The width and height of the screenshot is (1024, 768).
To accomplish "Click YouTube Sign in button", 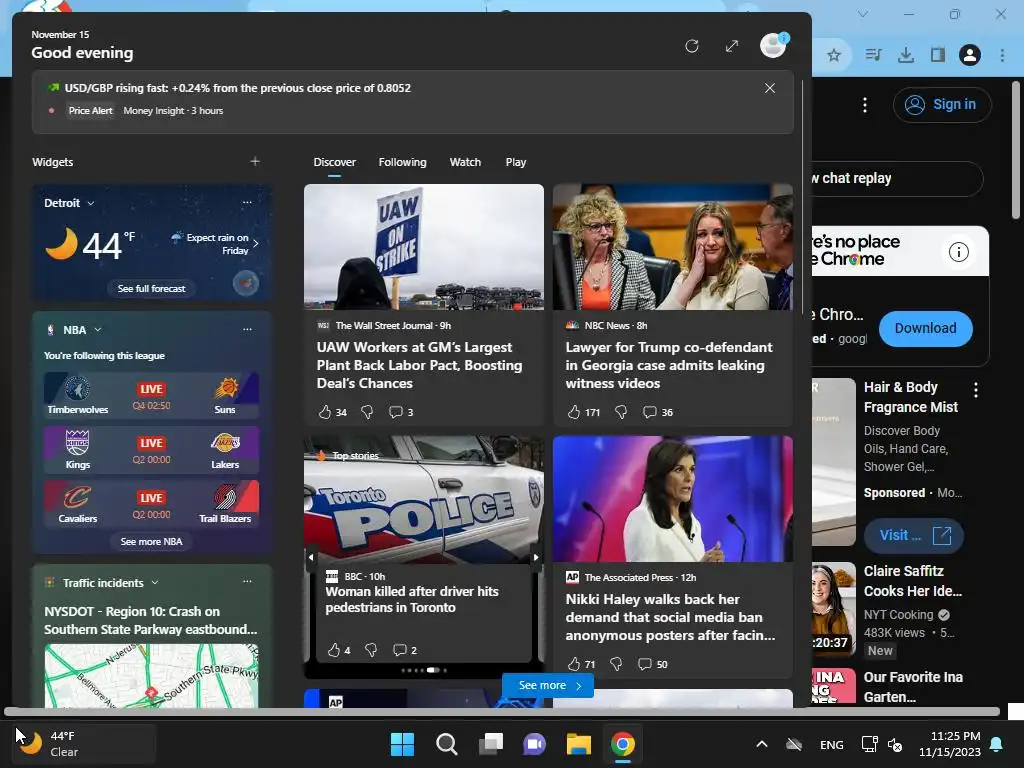I will (942, 104).
